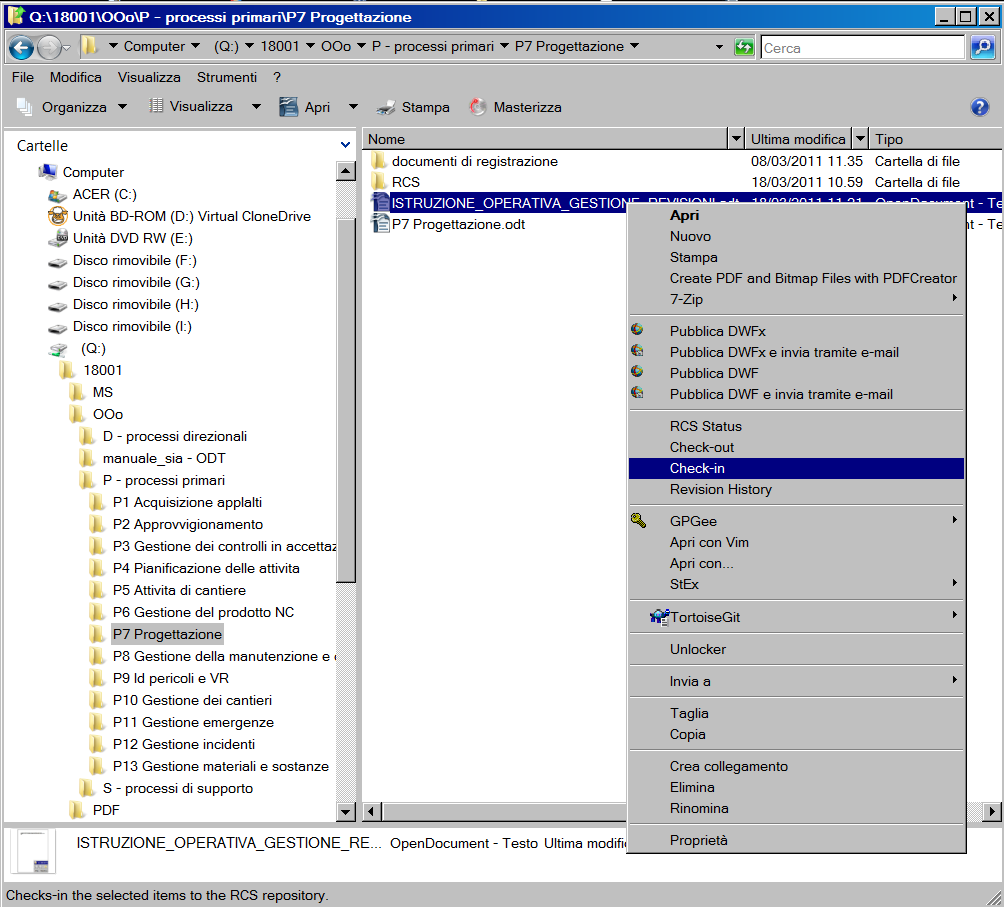Click the Masterizza toolbar button

[515, 107]
